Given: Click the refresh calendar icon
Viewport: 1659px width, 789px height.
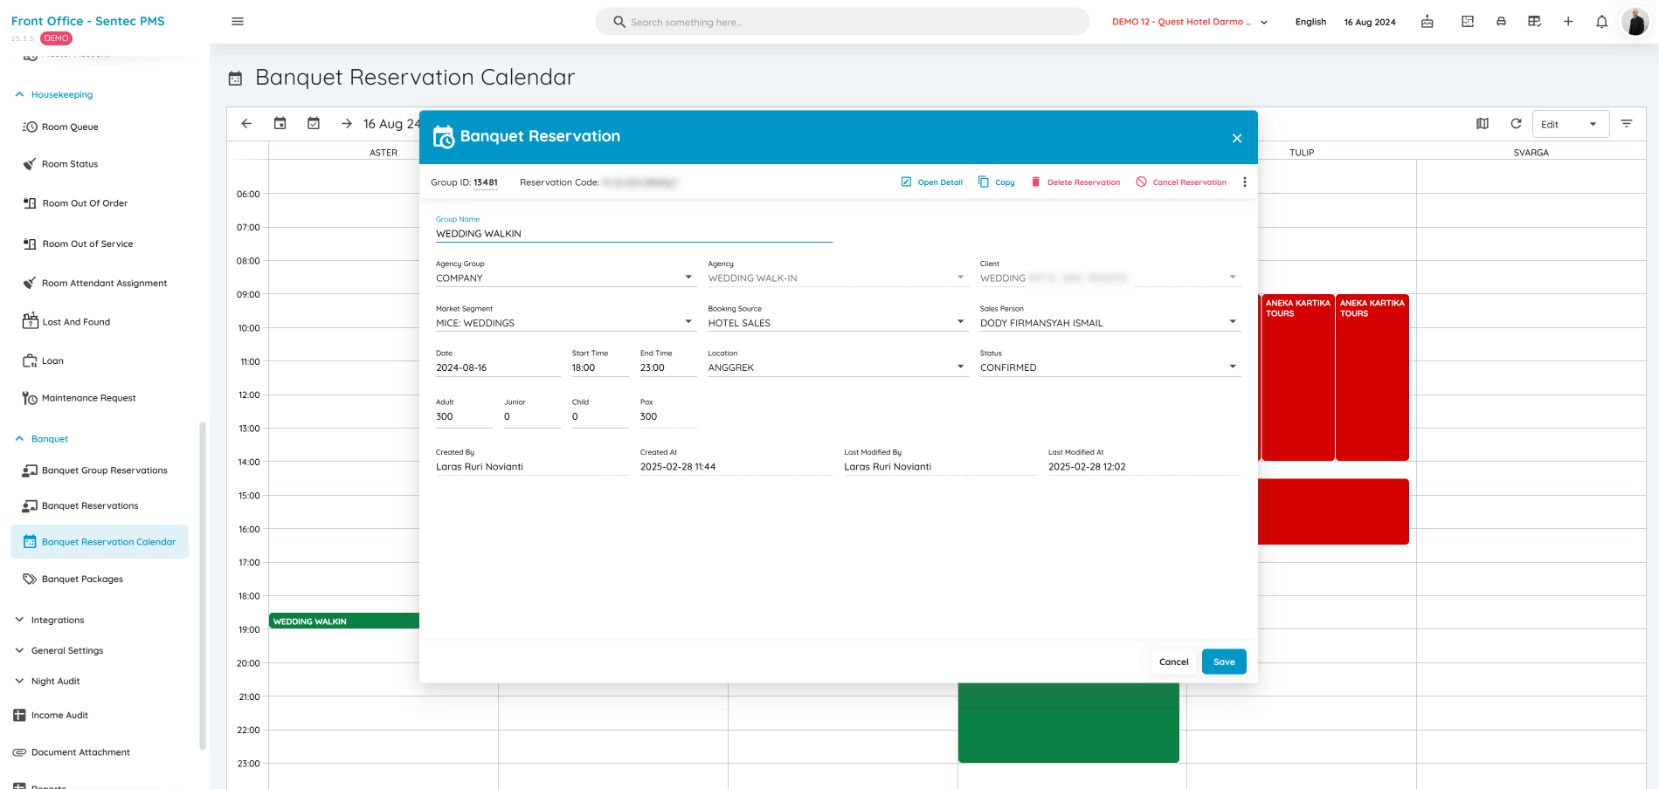Looking at the screenshot, I should (x=1515, y=124).
